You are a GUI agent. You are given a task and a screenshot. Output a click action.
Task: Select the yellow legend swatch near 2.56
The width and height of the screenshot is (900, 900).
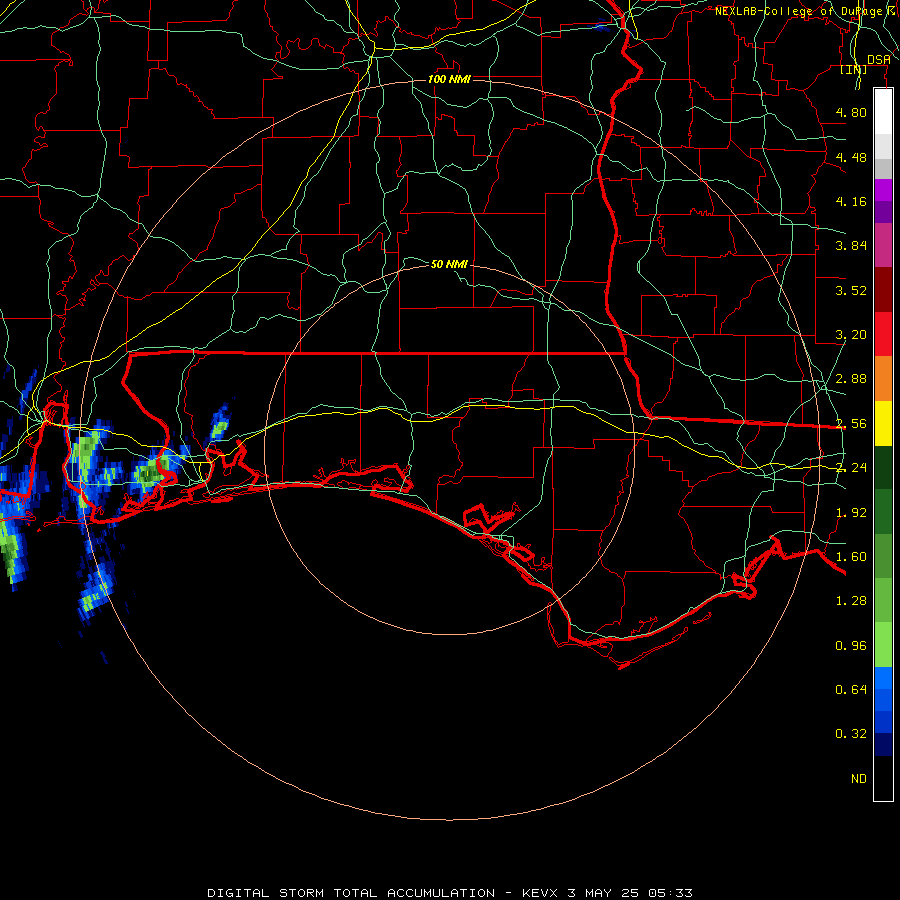click(x=883, y=424)
